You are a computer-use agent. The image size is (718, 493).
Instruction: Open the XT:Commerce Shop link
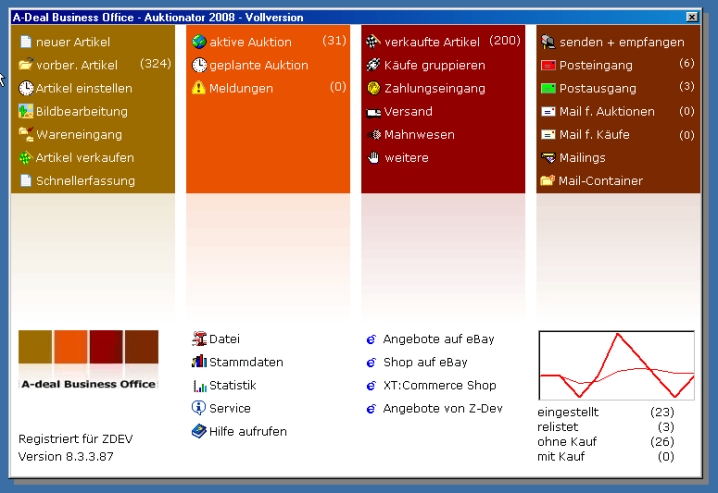pos(439,385)
